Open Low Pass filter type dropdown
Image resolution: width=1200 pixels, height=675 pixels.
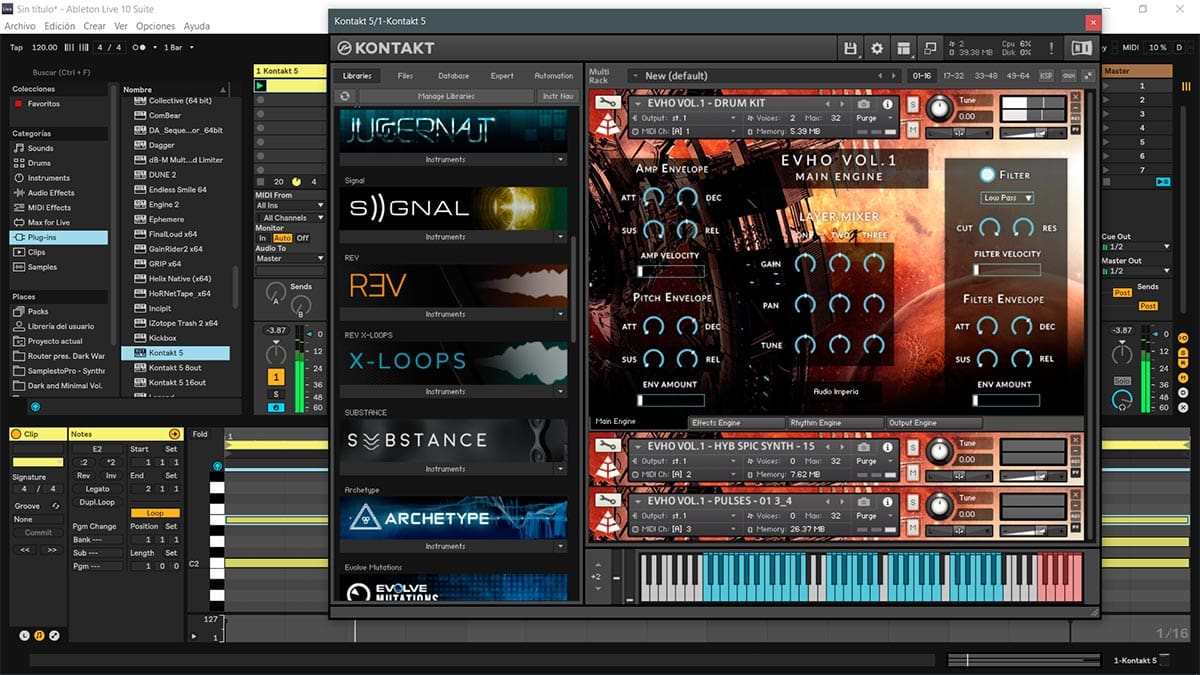point(1007,198)
